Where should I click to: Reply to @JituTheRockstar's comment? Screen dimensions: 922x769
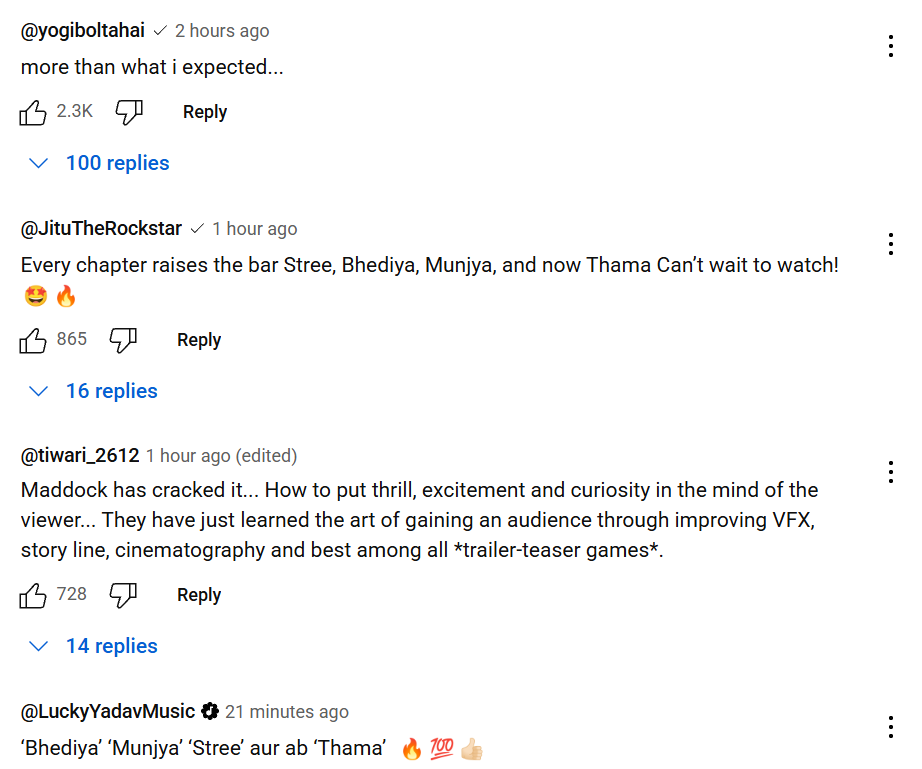pyautogui.click(x=199, y=340)
